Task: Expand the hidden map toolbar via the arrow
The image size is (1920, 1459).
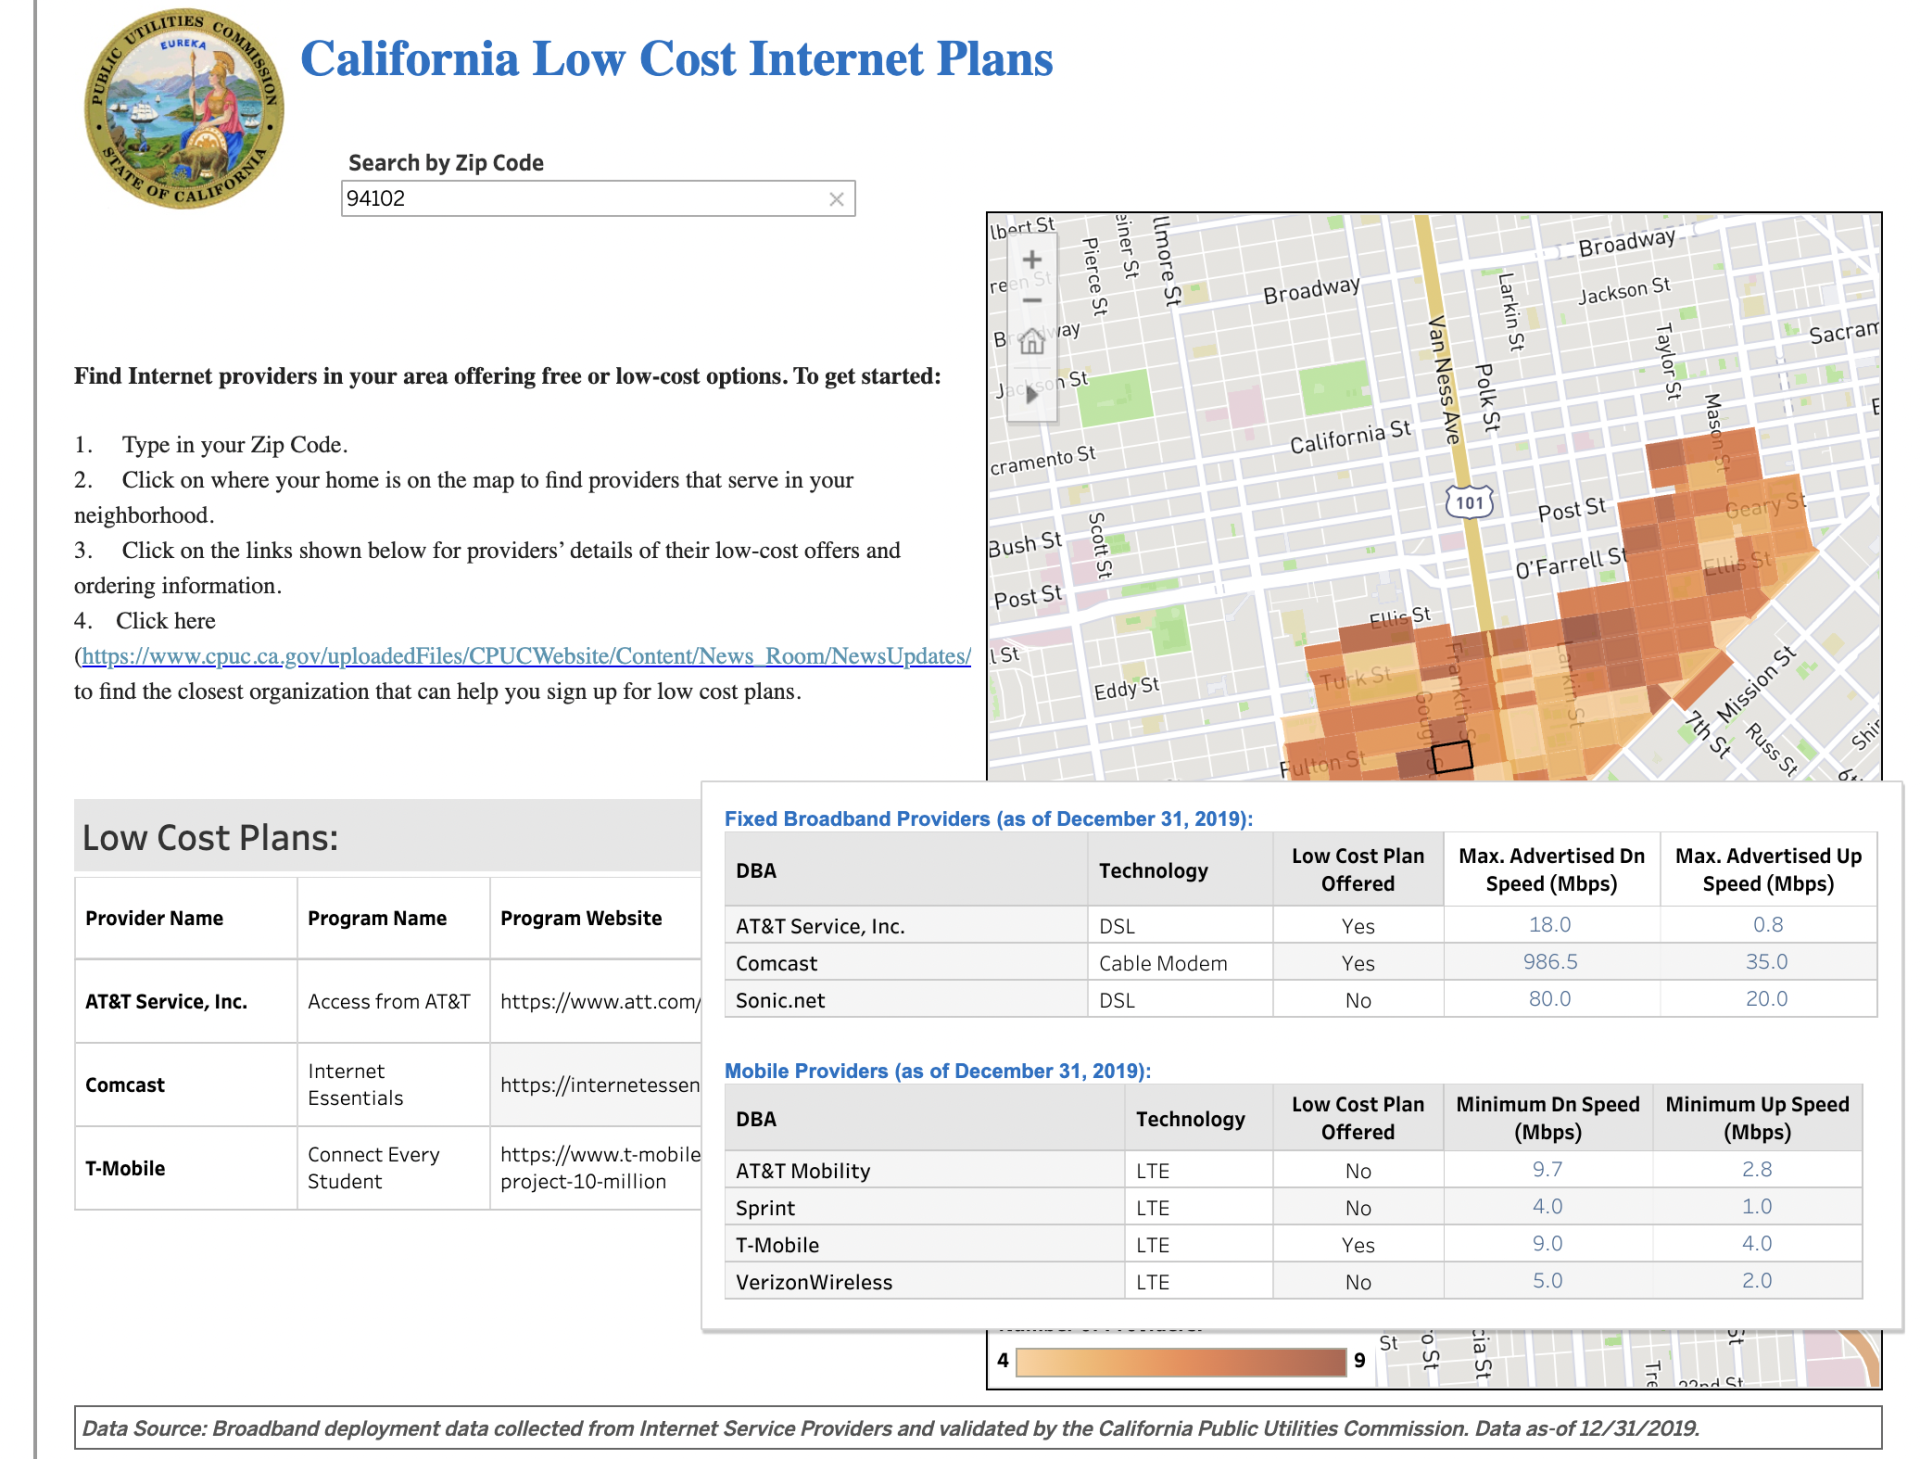Action: (x=1032, y=394)
